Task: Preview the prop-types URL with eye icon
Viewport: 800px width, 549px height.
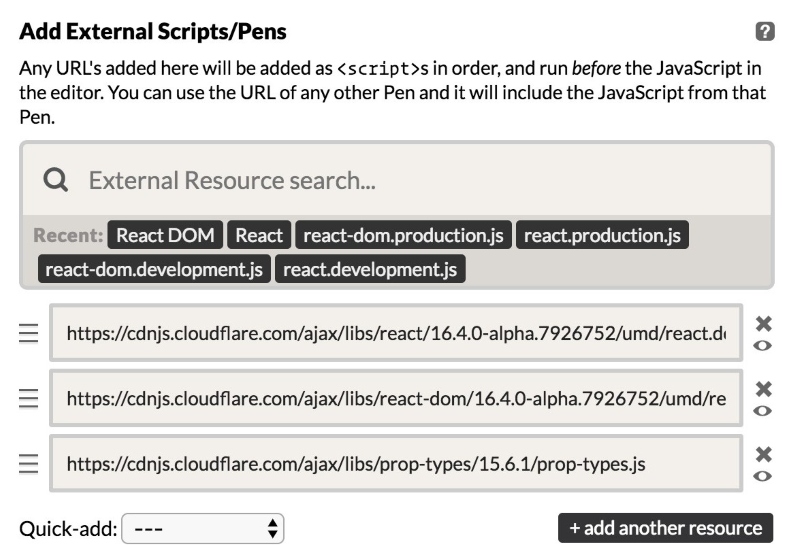Action: 762,477
